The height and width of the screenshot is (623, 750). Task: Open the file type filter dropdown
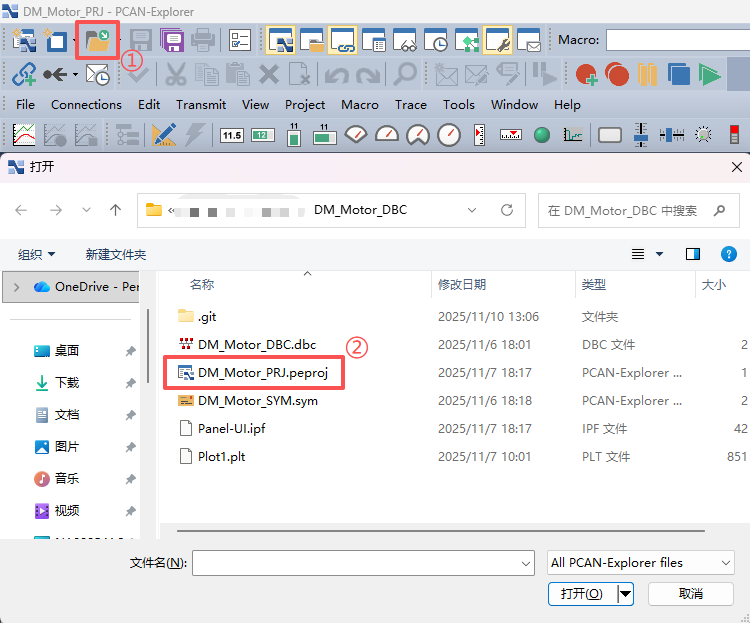point(640,563)
